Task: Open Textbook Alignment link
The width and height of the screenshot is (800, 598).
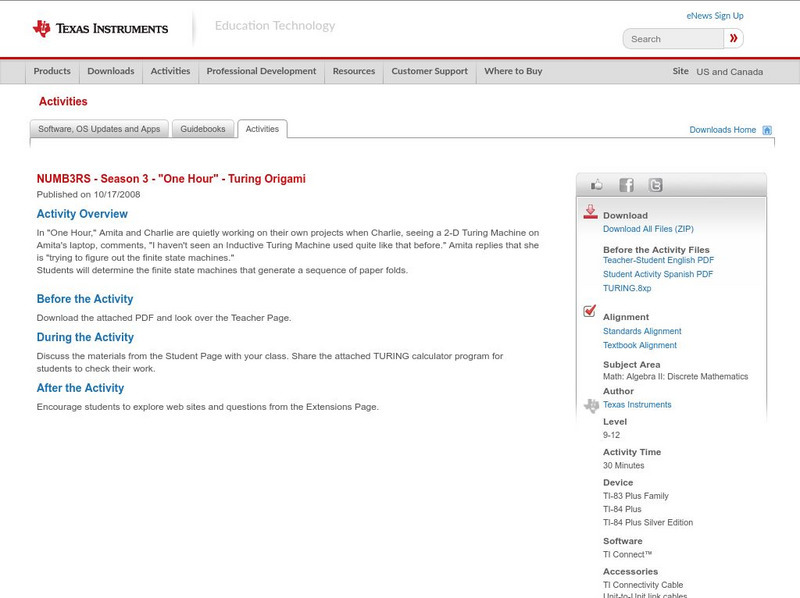Action: (x=640, y=345)
